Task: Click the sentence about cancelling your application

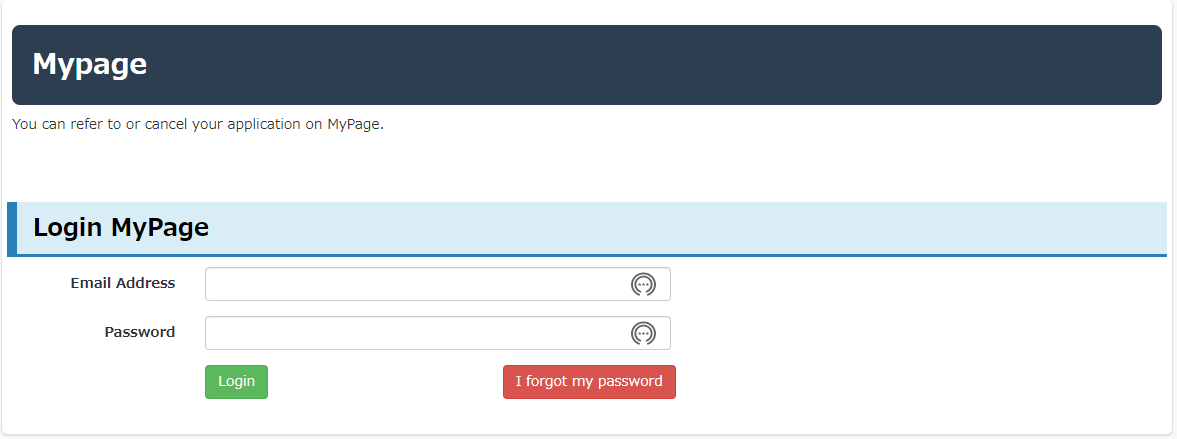Action: tap(198, 125)
